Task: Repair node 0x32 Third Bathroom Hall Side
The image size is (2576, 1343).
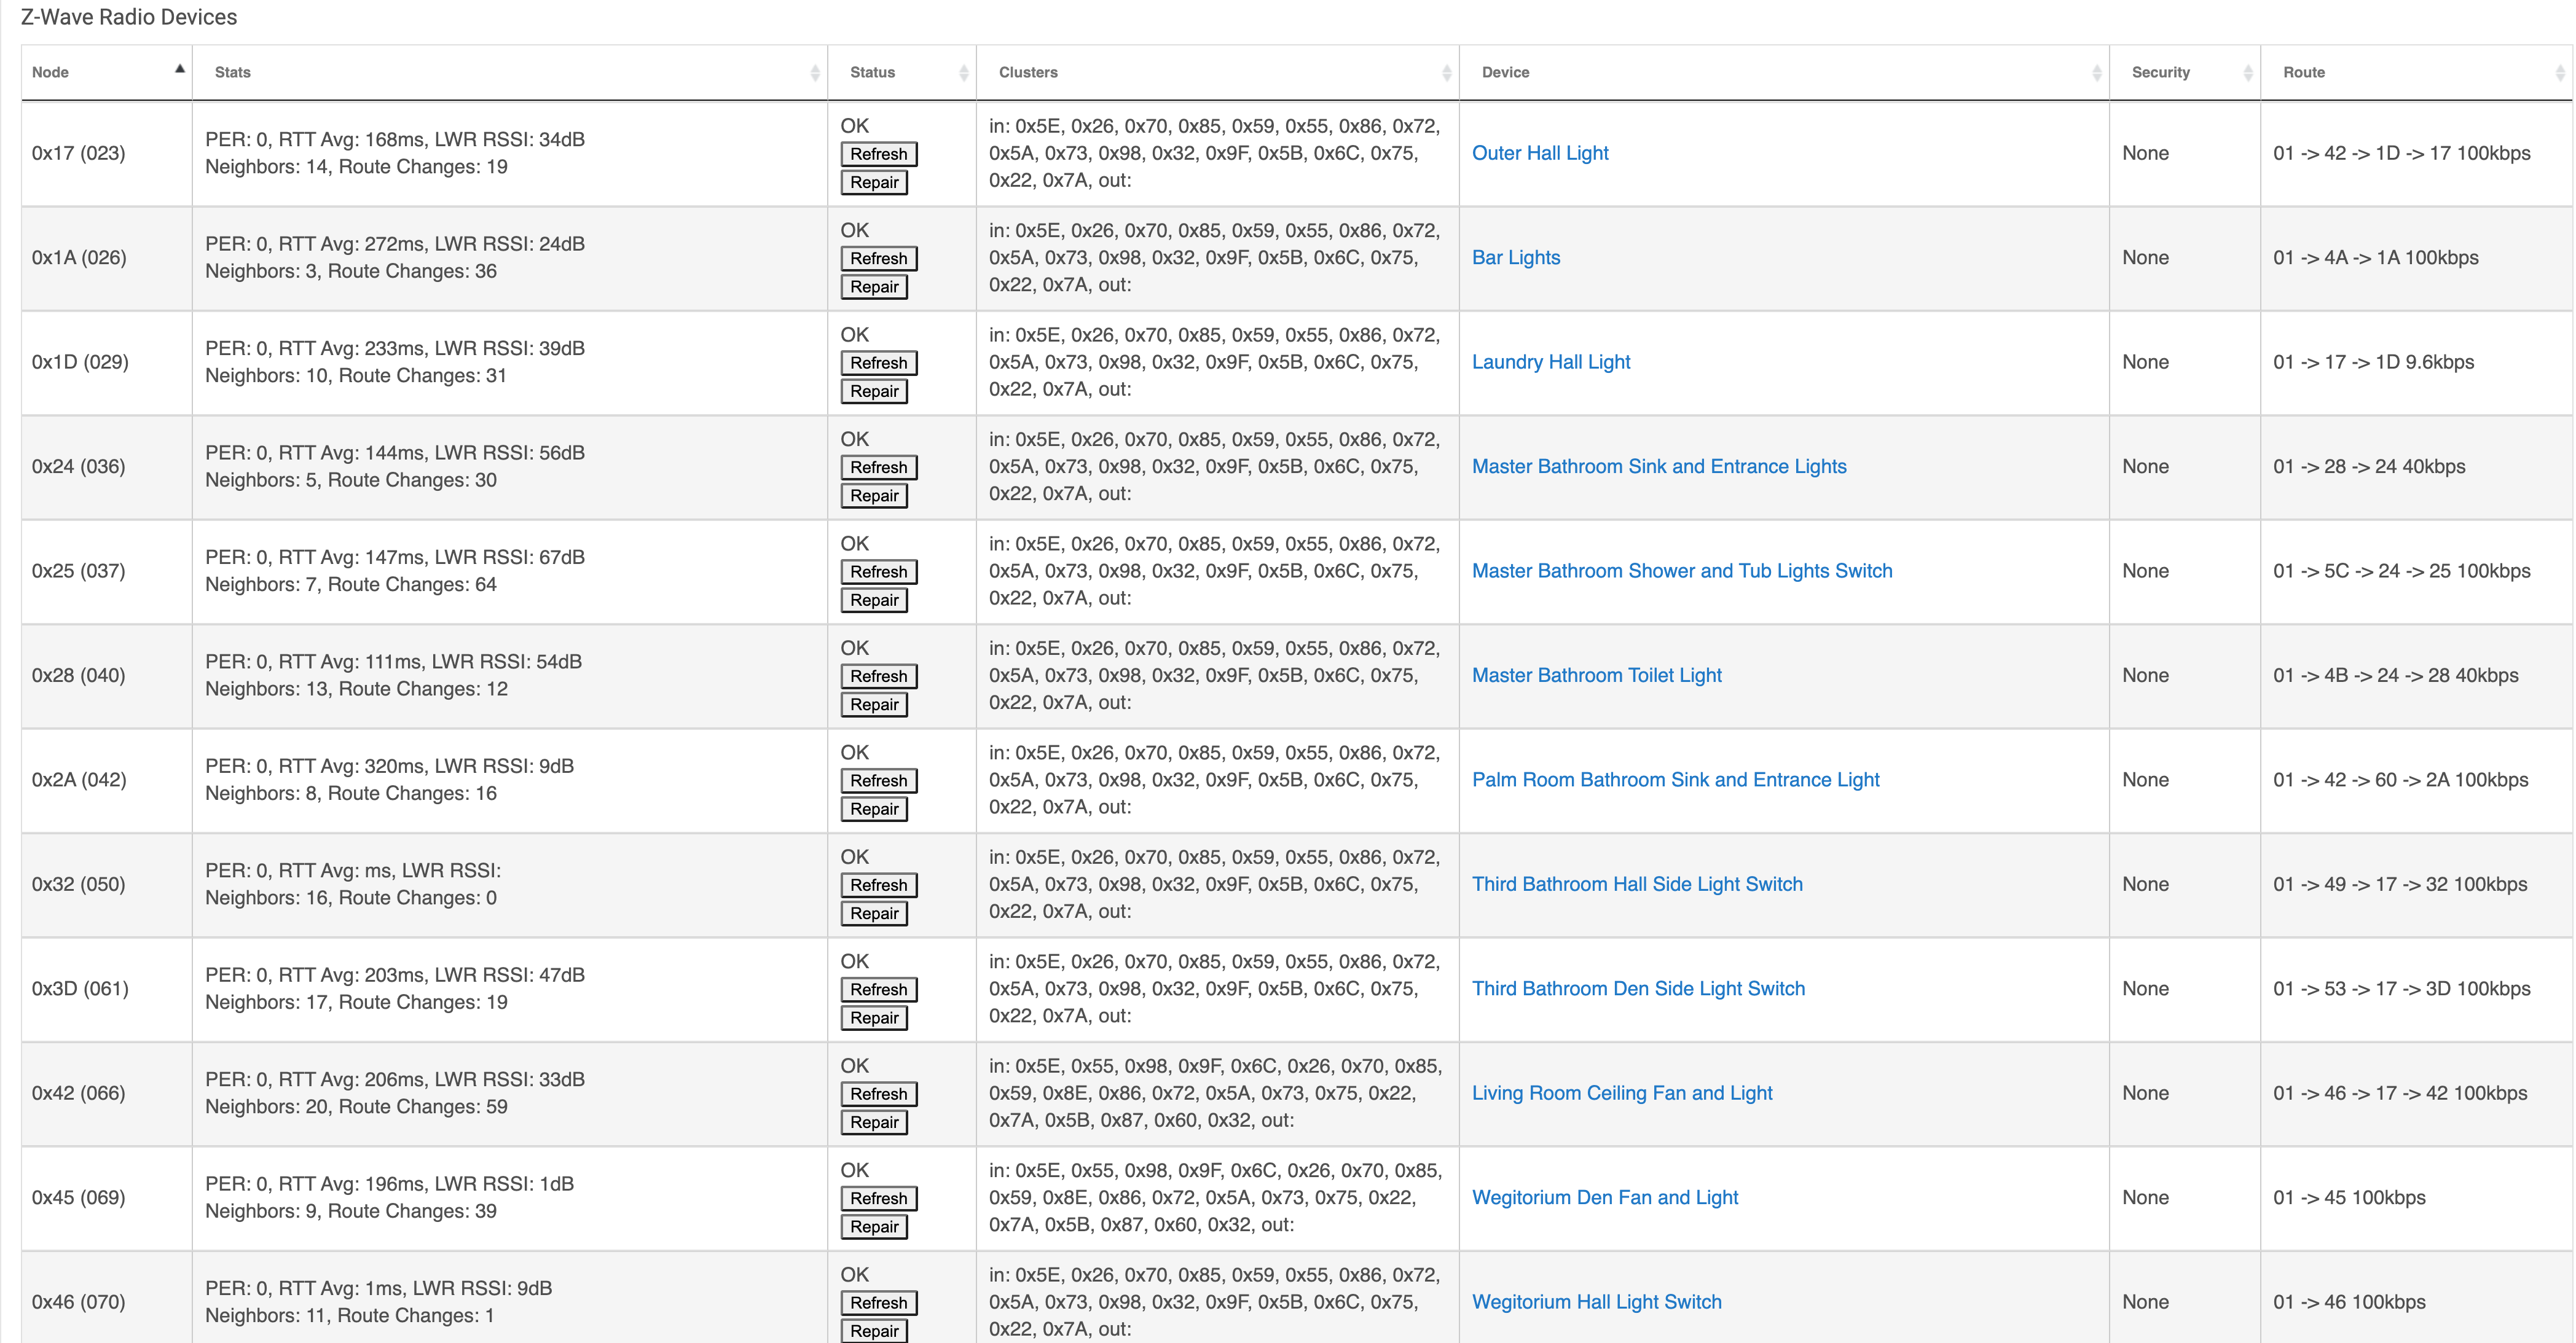Action: click(874, 914)
